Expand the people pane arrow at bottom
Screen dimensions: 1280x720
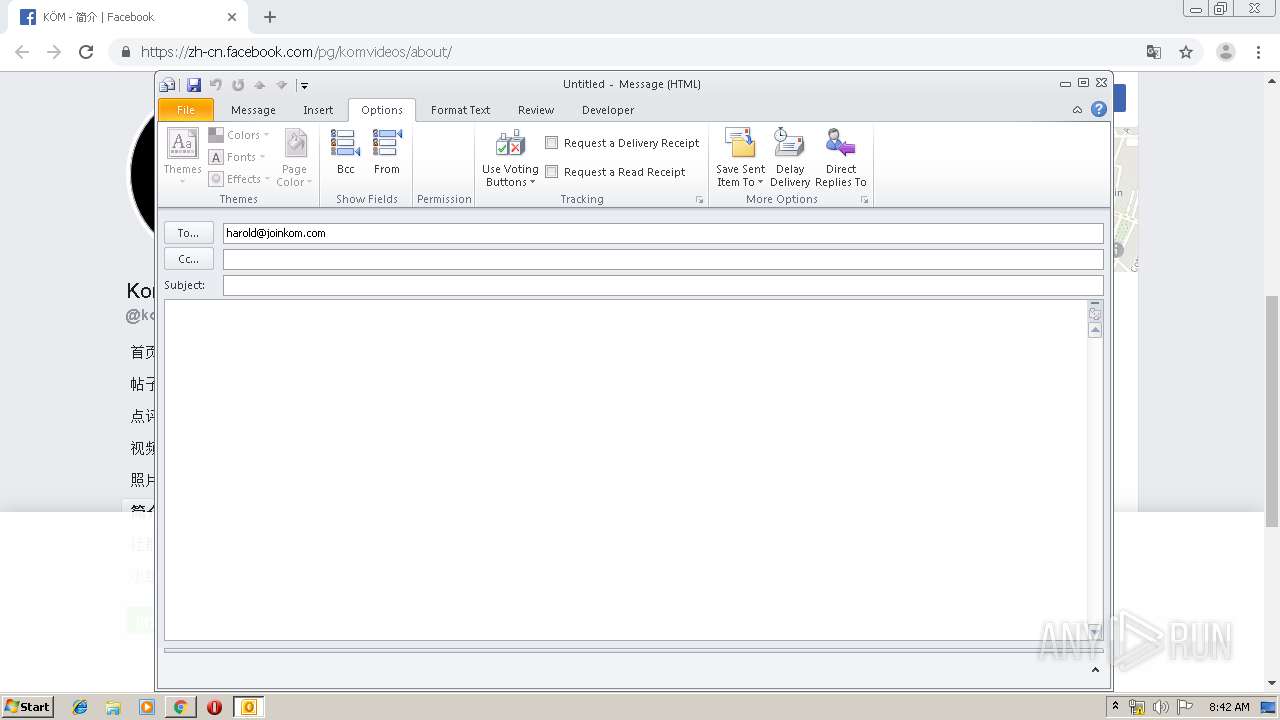click(1095, 670)
